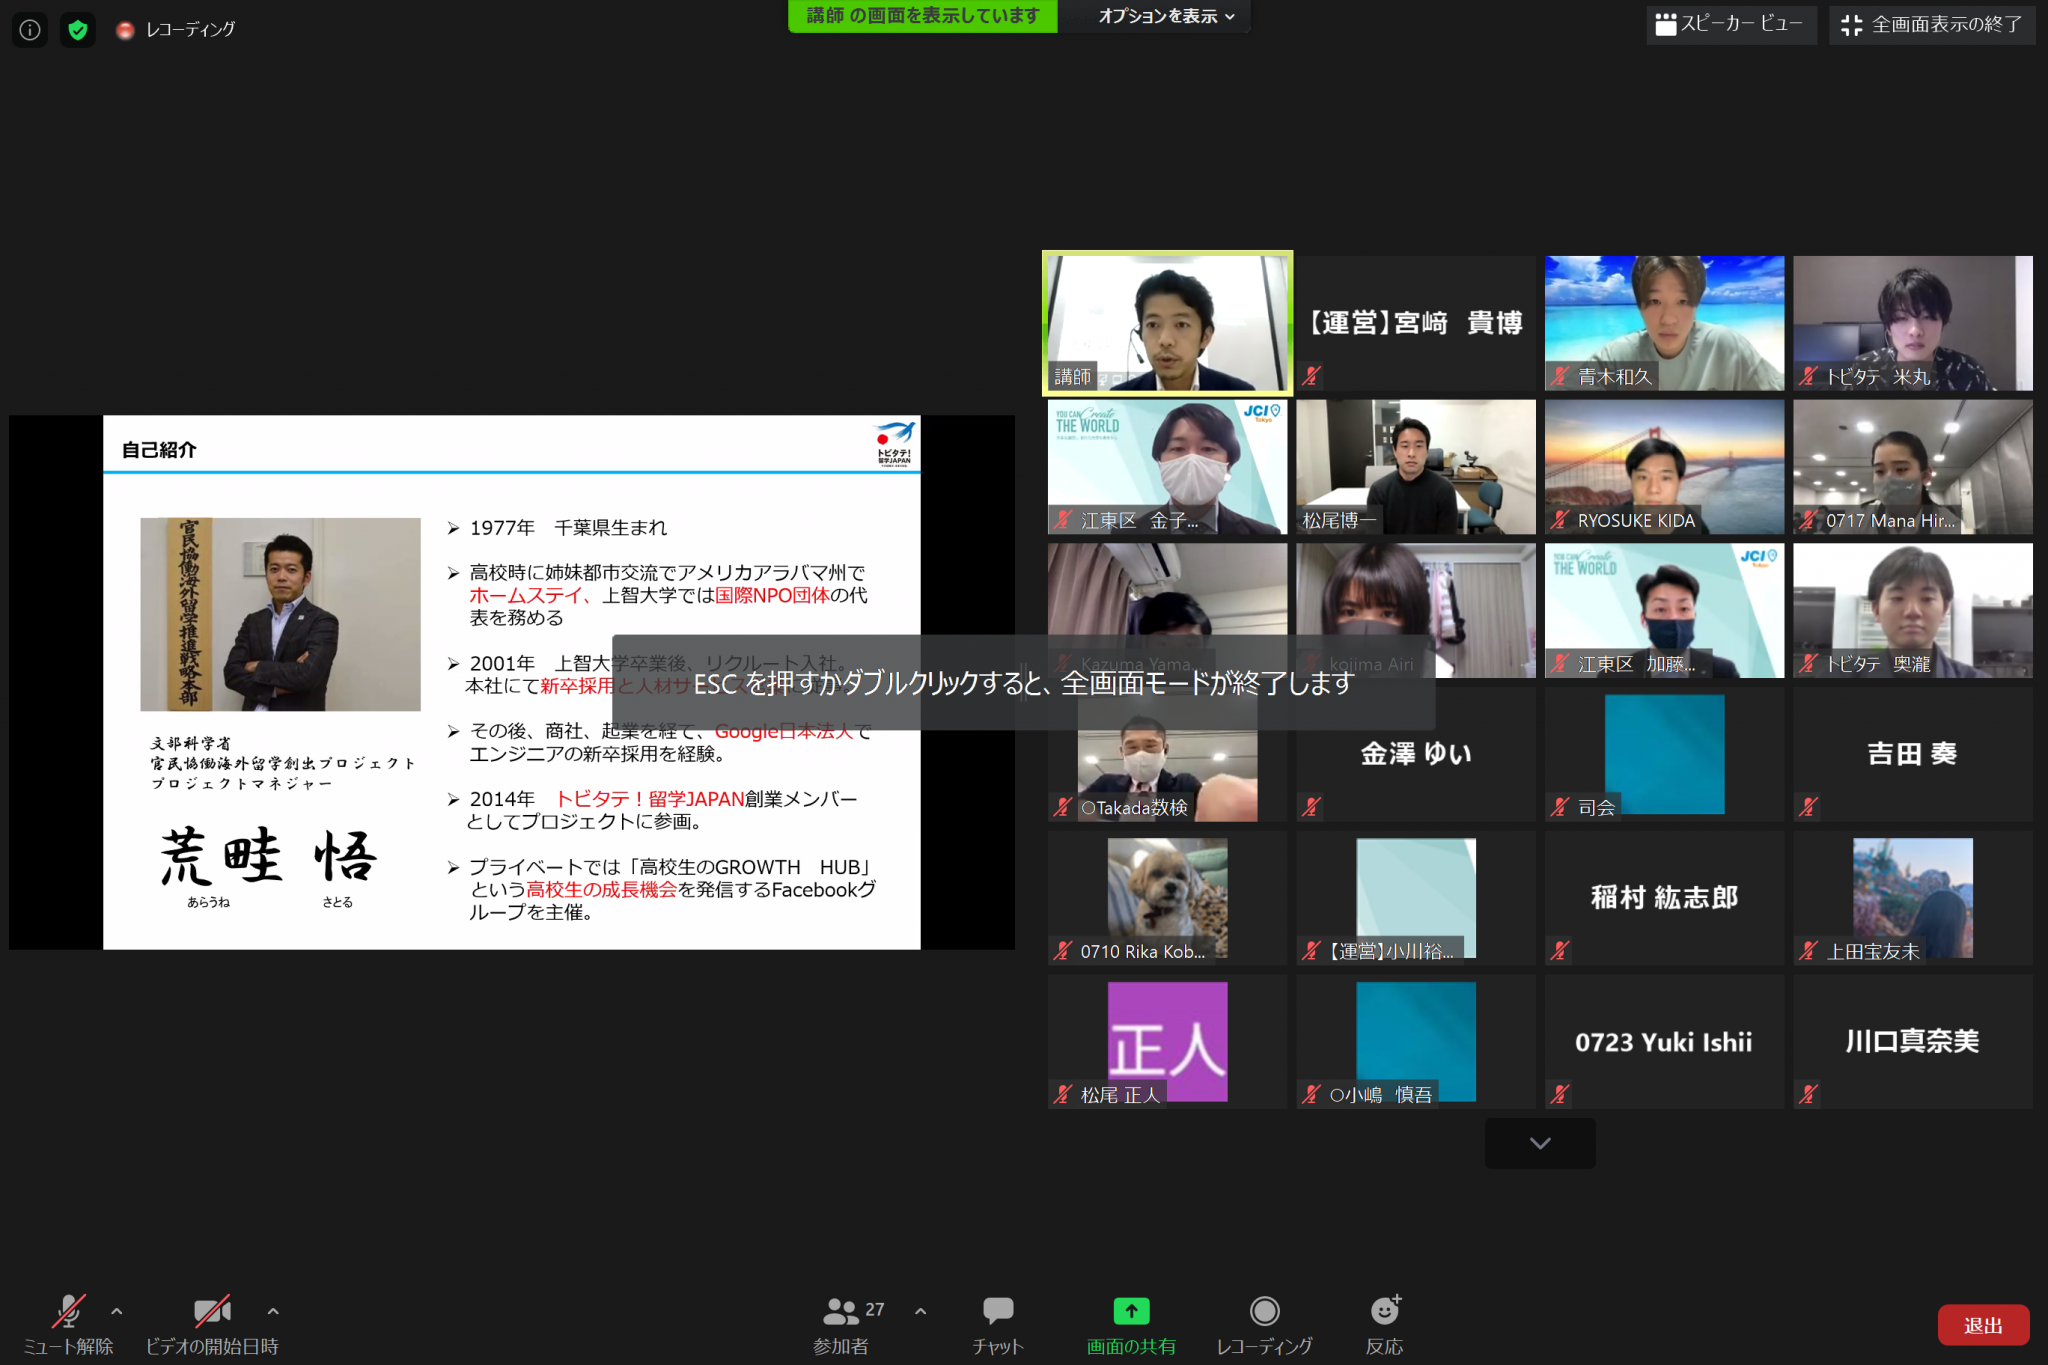The image size is (2048, 1365).
Task: Click the purple 正人 avatar tile
Action: (1167, 1041)
